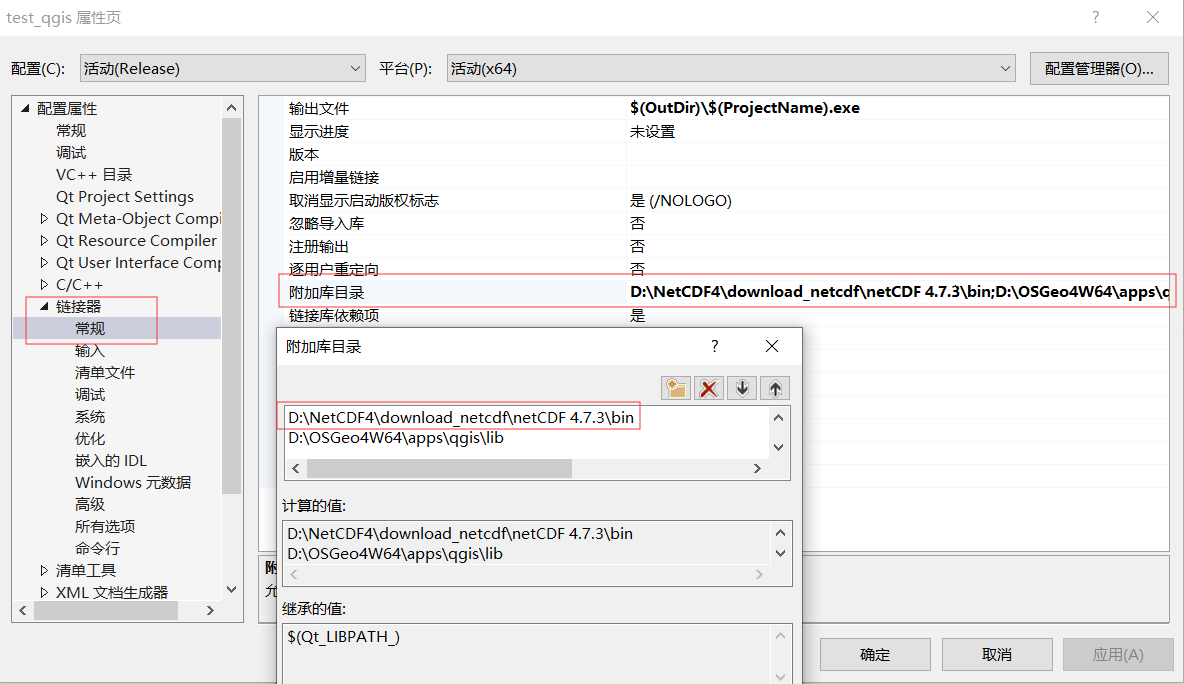Expand the Qt Meta-Object Compiler node
Screen dimensions: 1184x684
pyautogui.click(x=44, y=218)
